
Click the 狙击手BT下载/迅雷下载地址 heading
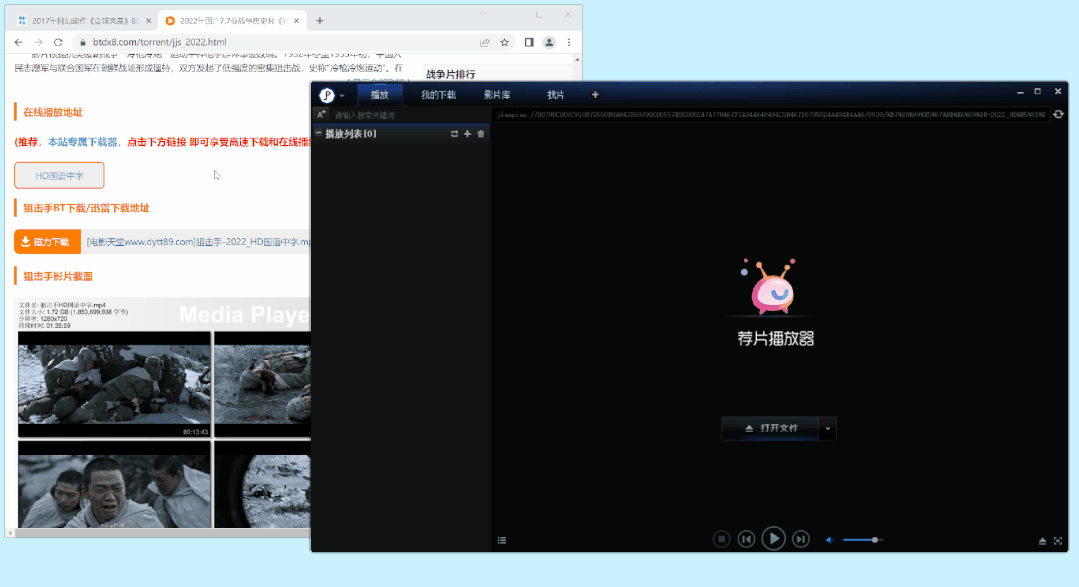[x=86, y=208]
